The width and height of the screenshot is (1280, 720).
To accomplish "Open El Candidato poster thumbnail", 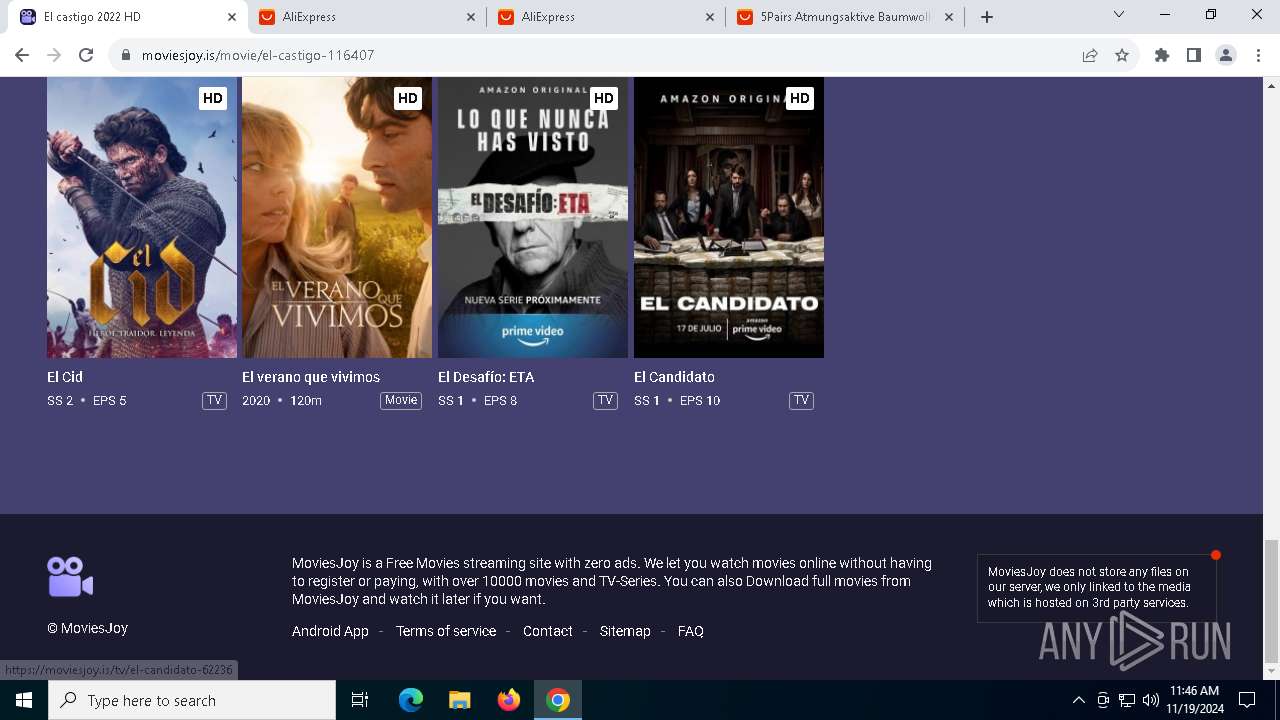I will (729, 217).
